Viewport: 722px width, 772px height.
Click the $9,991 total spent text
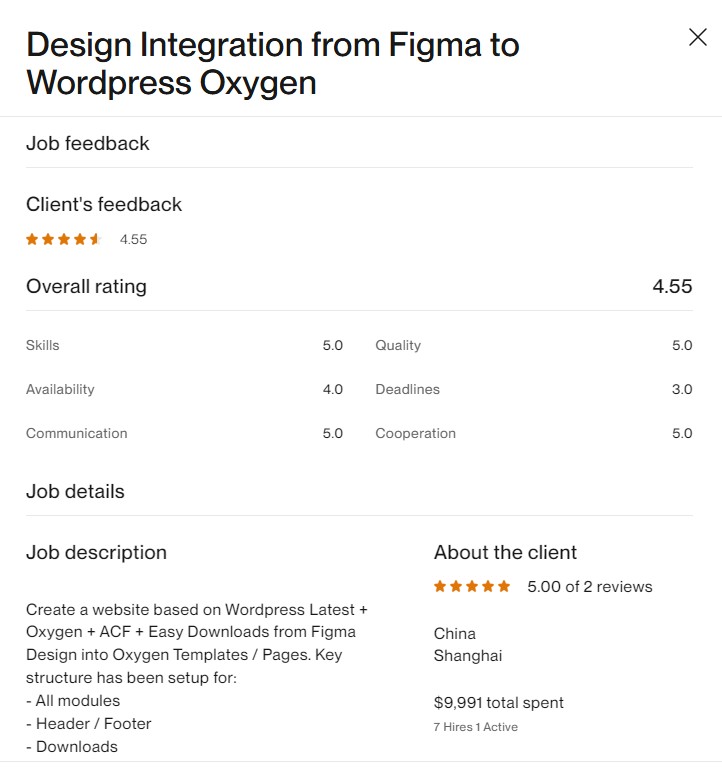pyautogui.click(x=498, y=703)
